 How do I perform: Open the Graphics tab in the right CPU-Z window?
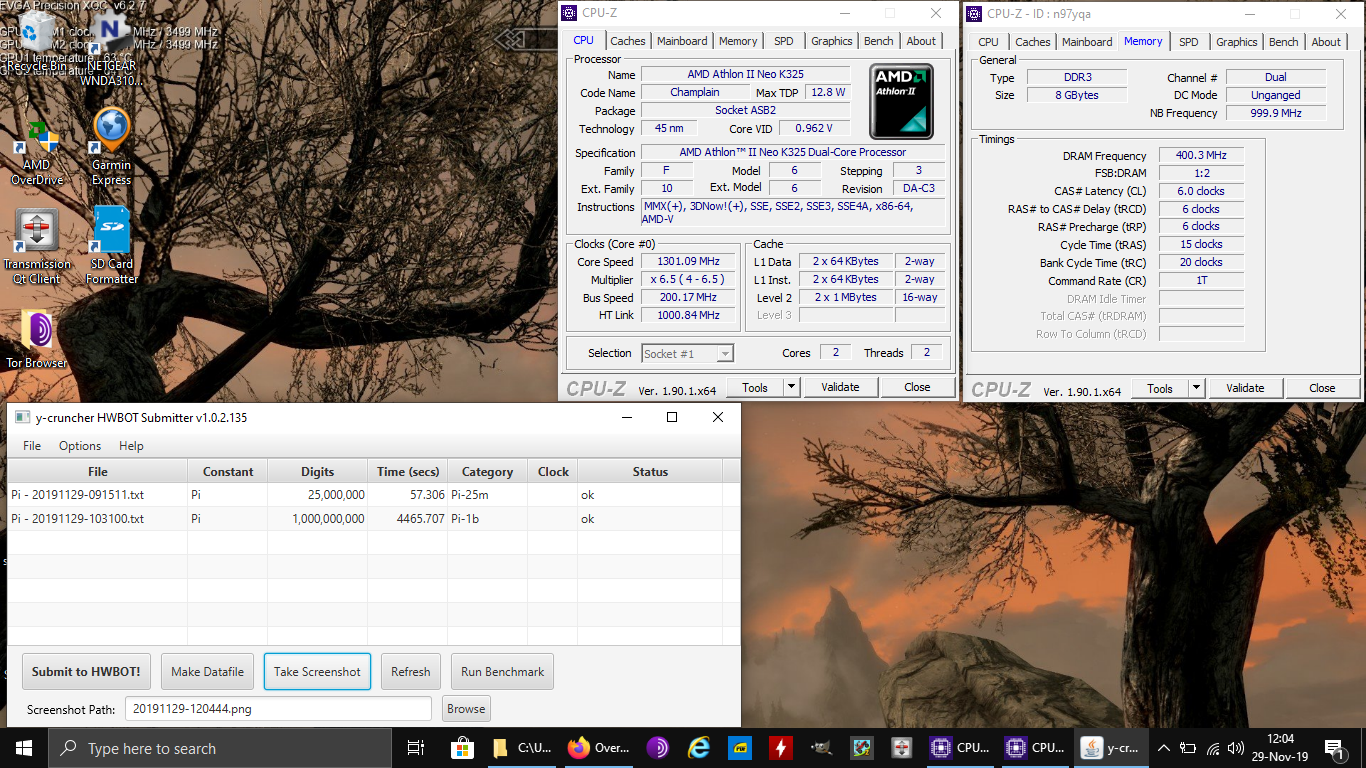point(1236,42)
